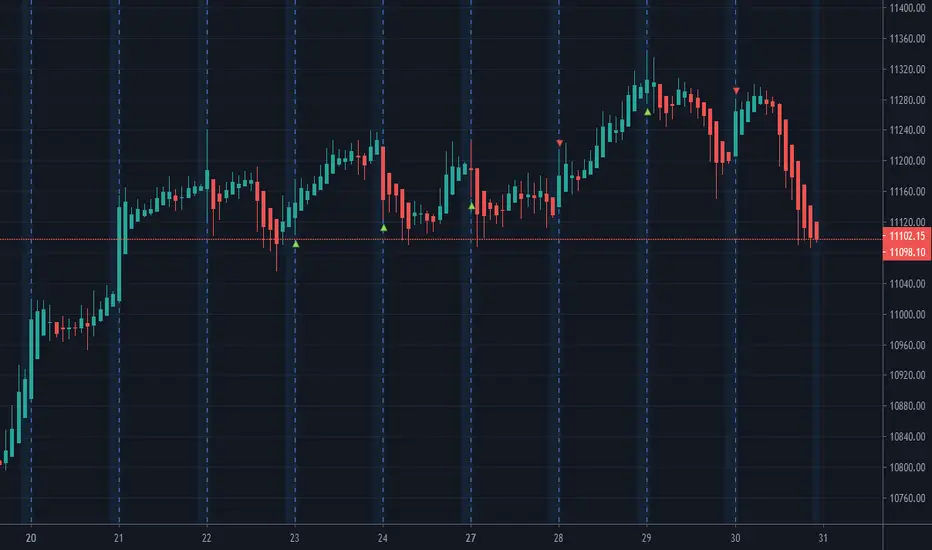Click the 11000.00 price axis value
Image resolution: width=932 pixels, height=550 pixels.
coord(907,314)
